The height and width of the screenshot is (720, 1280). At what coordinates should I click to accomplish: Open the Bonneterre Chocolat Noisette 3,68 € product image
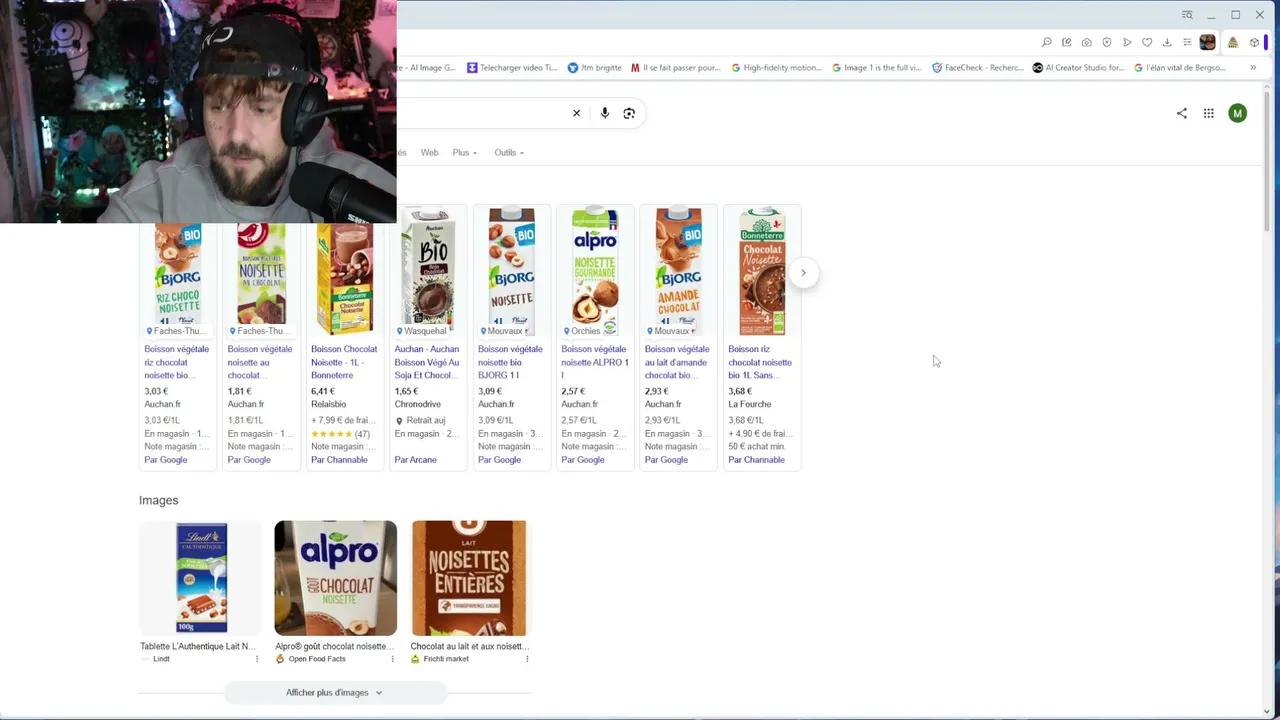click(762, 271)
